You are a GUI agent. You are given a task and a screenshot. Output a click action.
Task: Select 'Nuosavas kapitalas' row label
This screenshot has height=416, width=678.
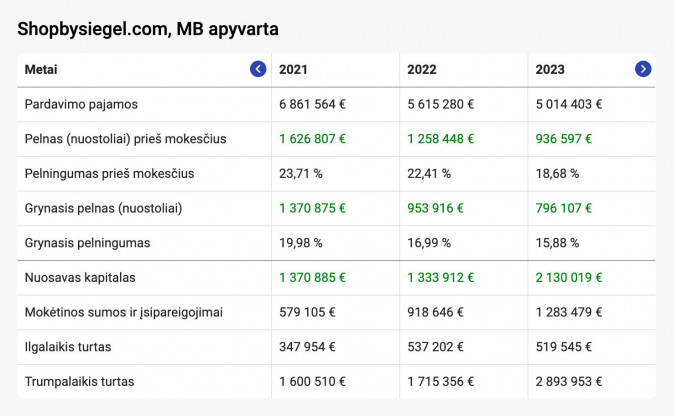[80, 278]
